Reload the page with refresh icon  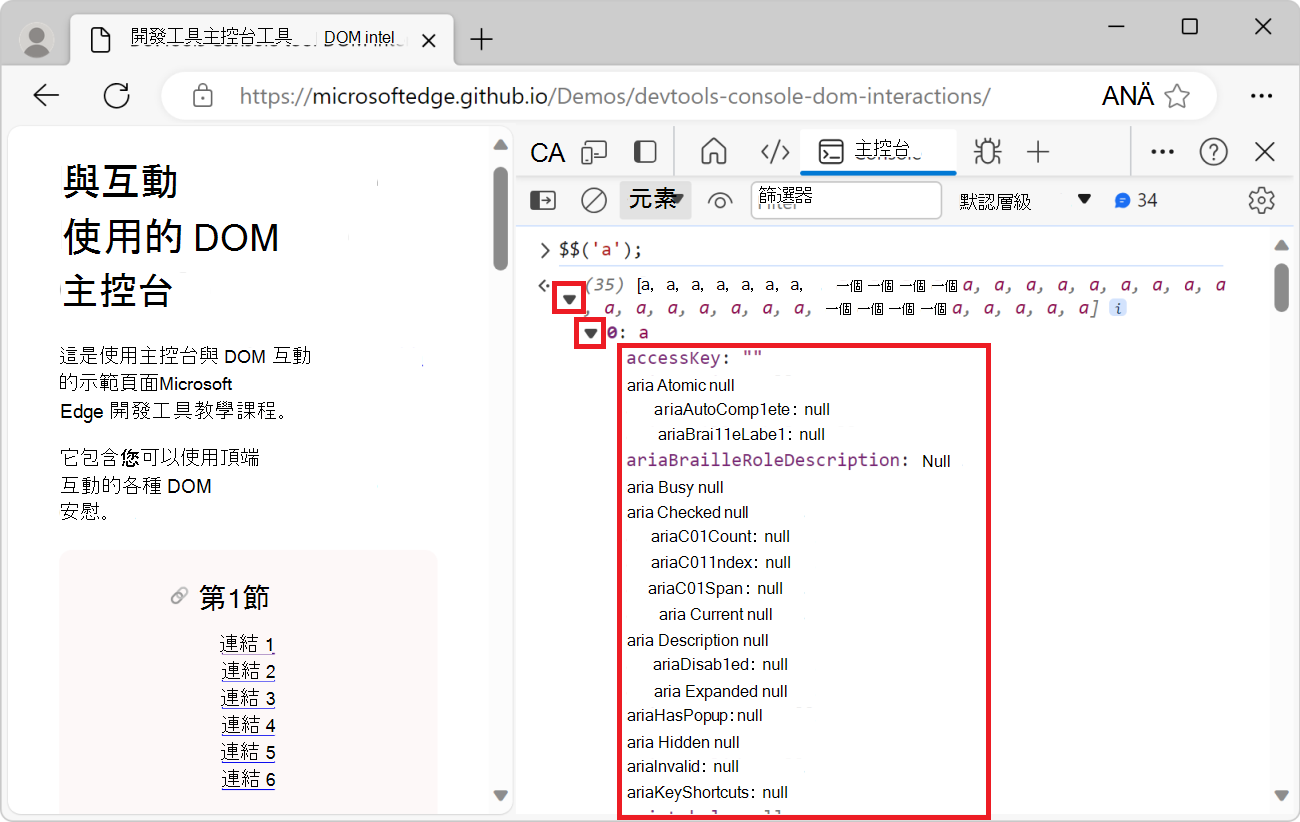[117, 96]
